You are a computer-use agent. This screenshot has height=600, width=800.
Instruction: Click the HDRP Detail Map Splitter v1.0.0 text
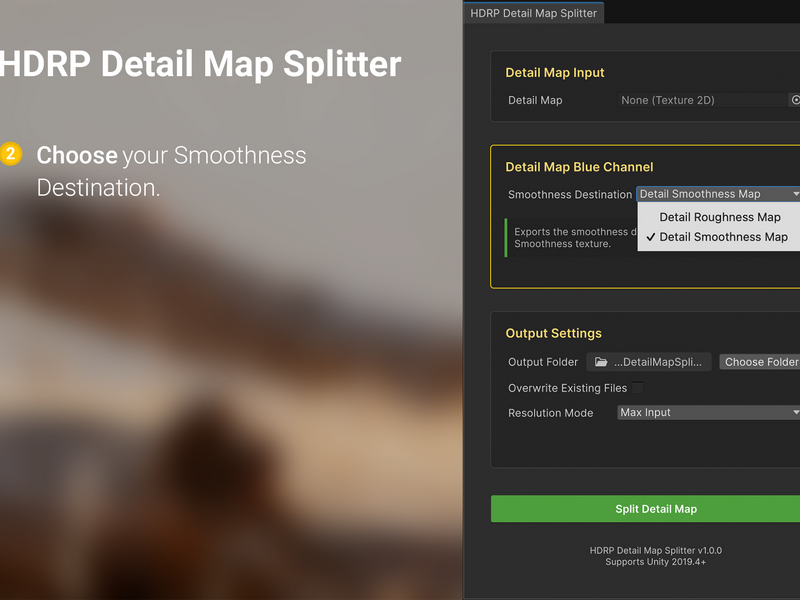[x=656, y=551]
